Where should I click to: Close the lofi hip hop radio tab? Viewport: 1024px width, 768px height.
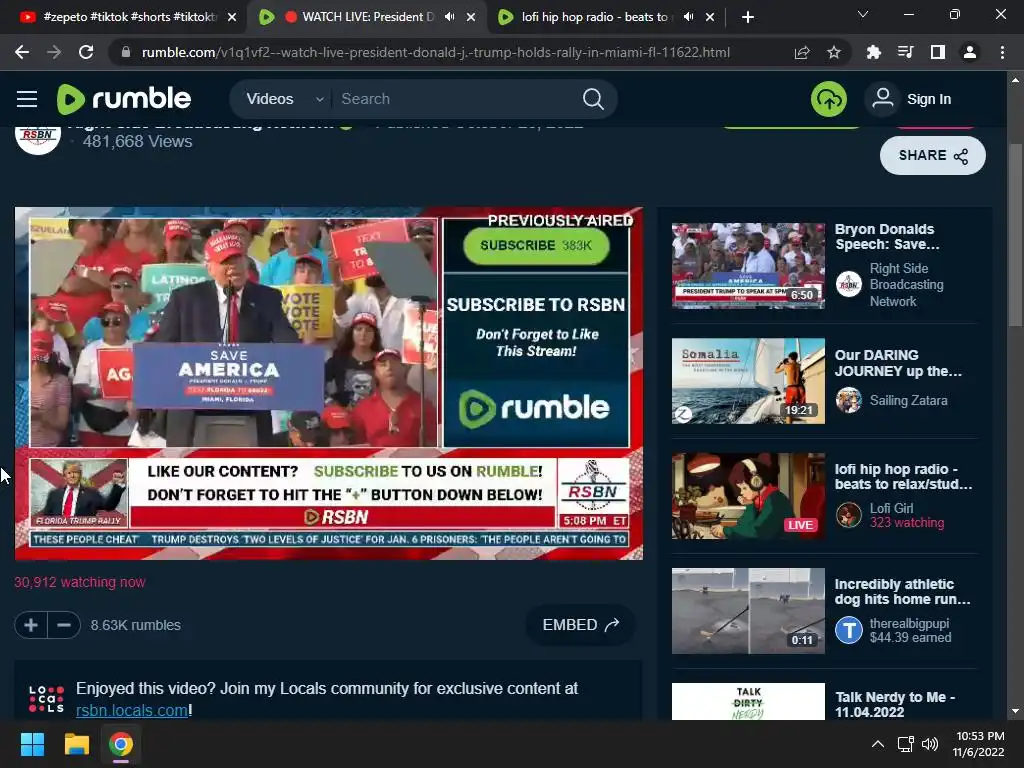point(711,17)
